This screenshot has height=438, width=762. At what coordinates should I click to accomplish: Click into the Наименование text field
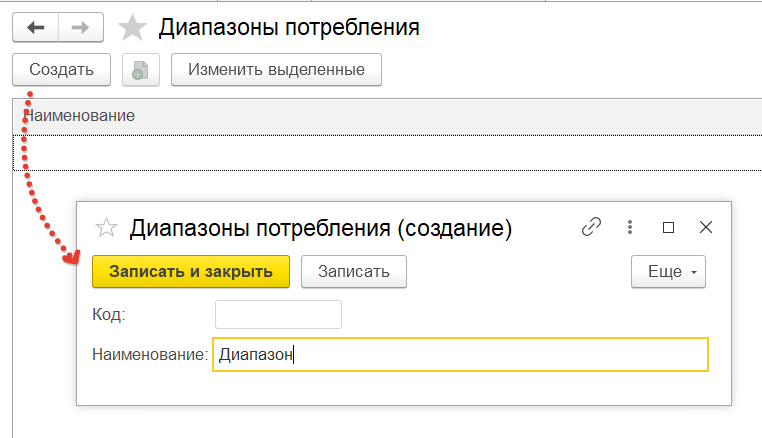point(460,355)
